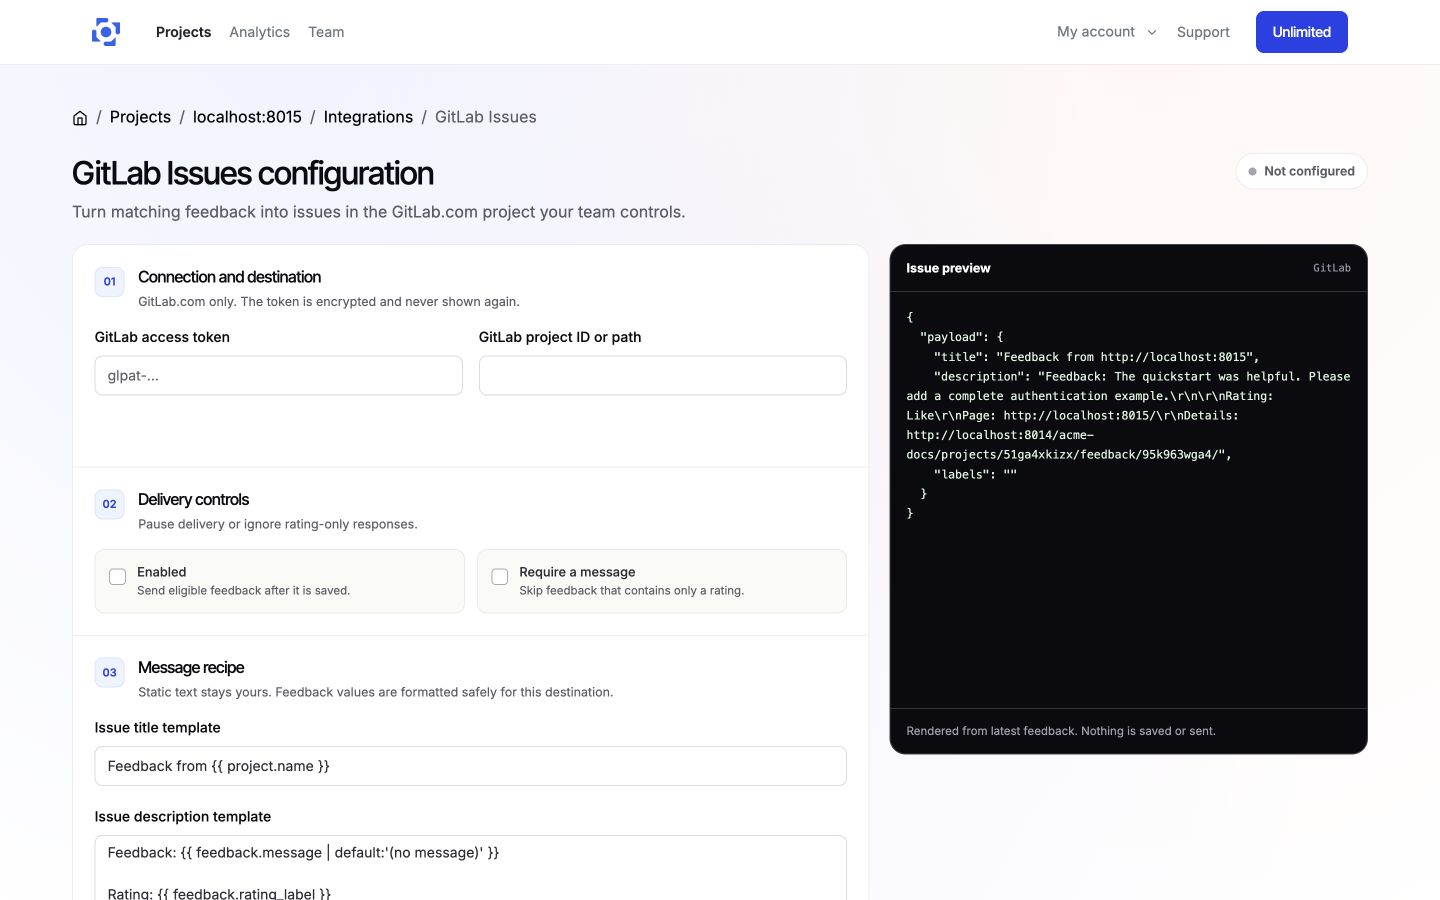This screenshot has height=900, width=1440.
Task: Click the app logo icon
Action: click(106, 32)
